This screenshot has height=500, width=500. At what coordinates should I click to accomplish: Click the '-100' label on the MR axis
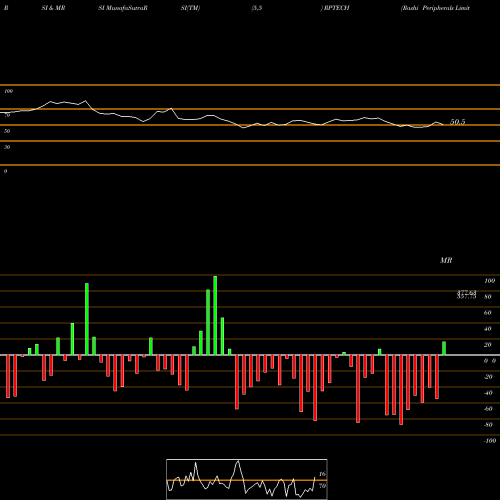[490, 441]
